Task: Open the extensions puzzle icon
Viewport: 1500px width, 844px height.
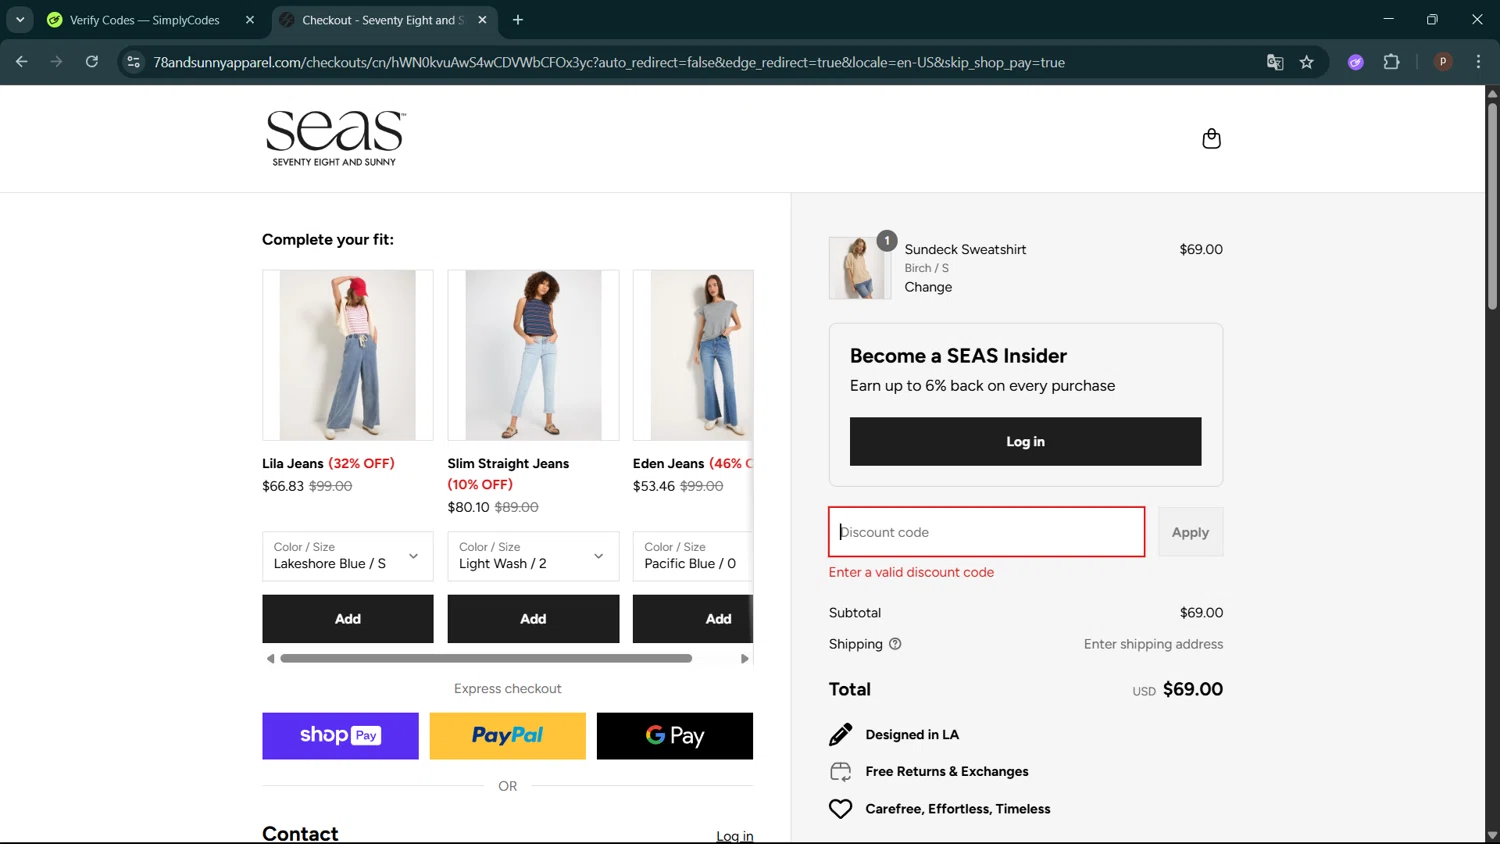Action: pyautogui.click(x=1391, y=62)
